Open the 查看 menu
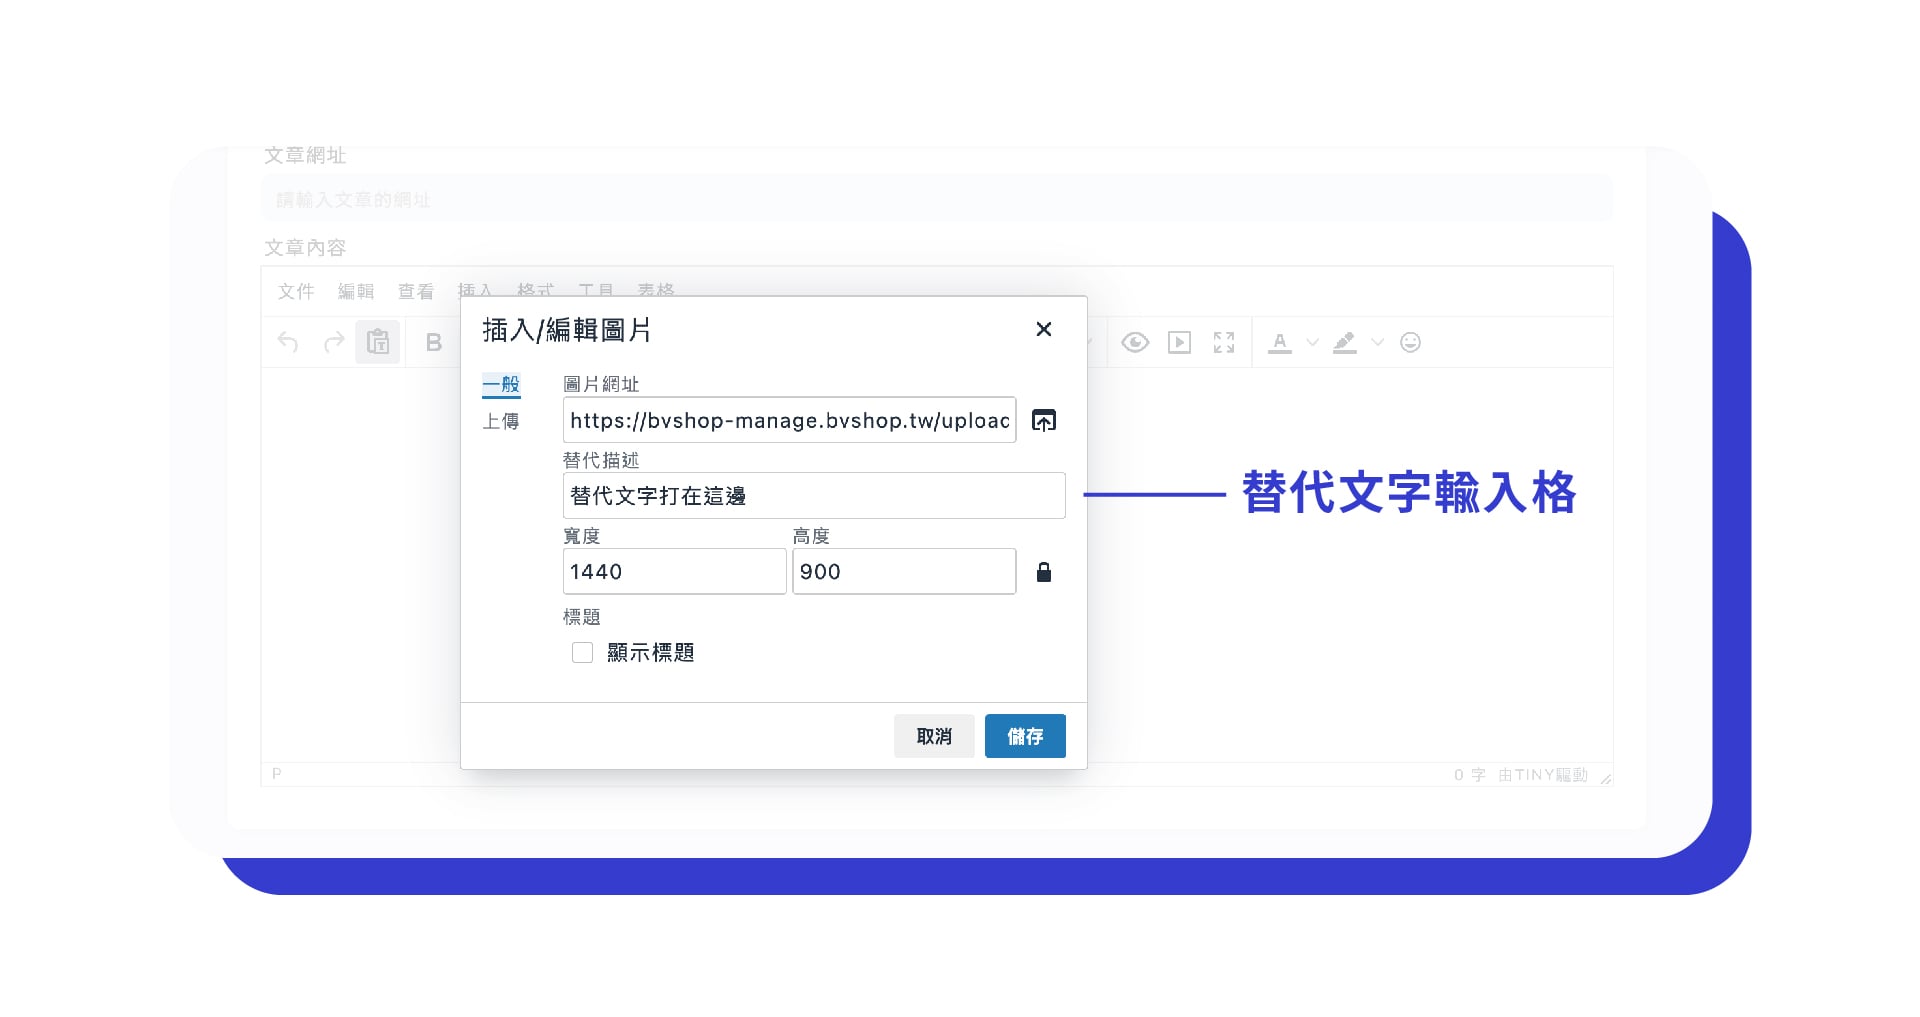This screenshot has height=1017, width=1920. [x=416, y=291]
